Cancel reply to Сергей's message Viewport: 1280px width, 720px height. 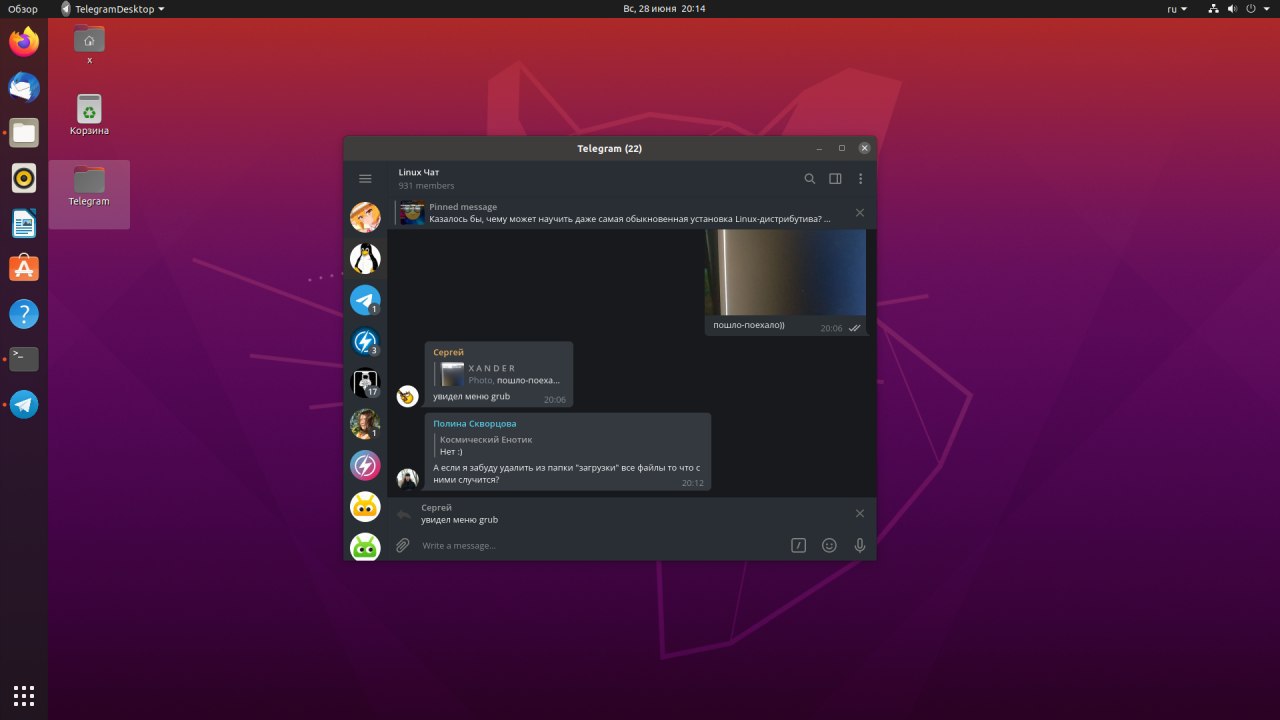[x=859, y=514]
